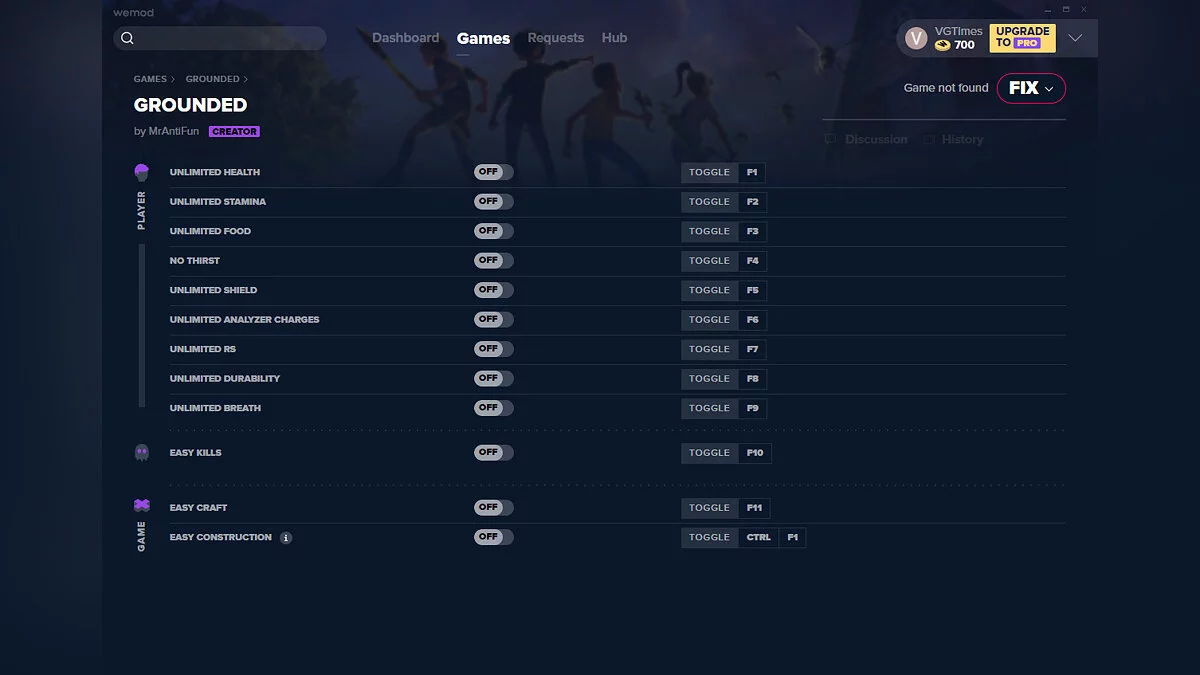The height and width of the screenshot is (675, 1200).
Task: Enable Unlimited Food switch
Action: coord(494,231)
